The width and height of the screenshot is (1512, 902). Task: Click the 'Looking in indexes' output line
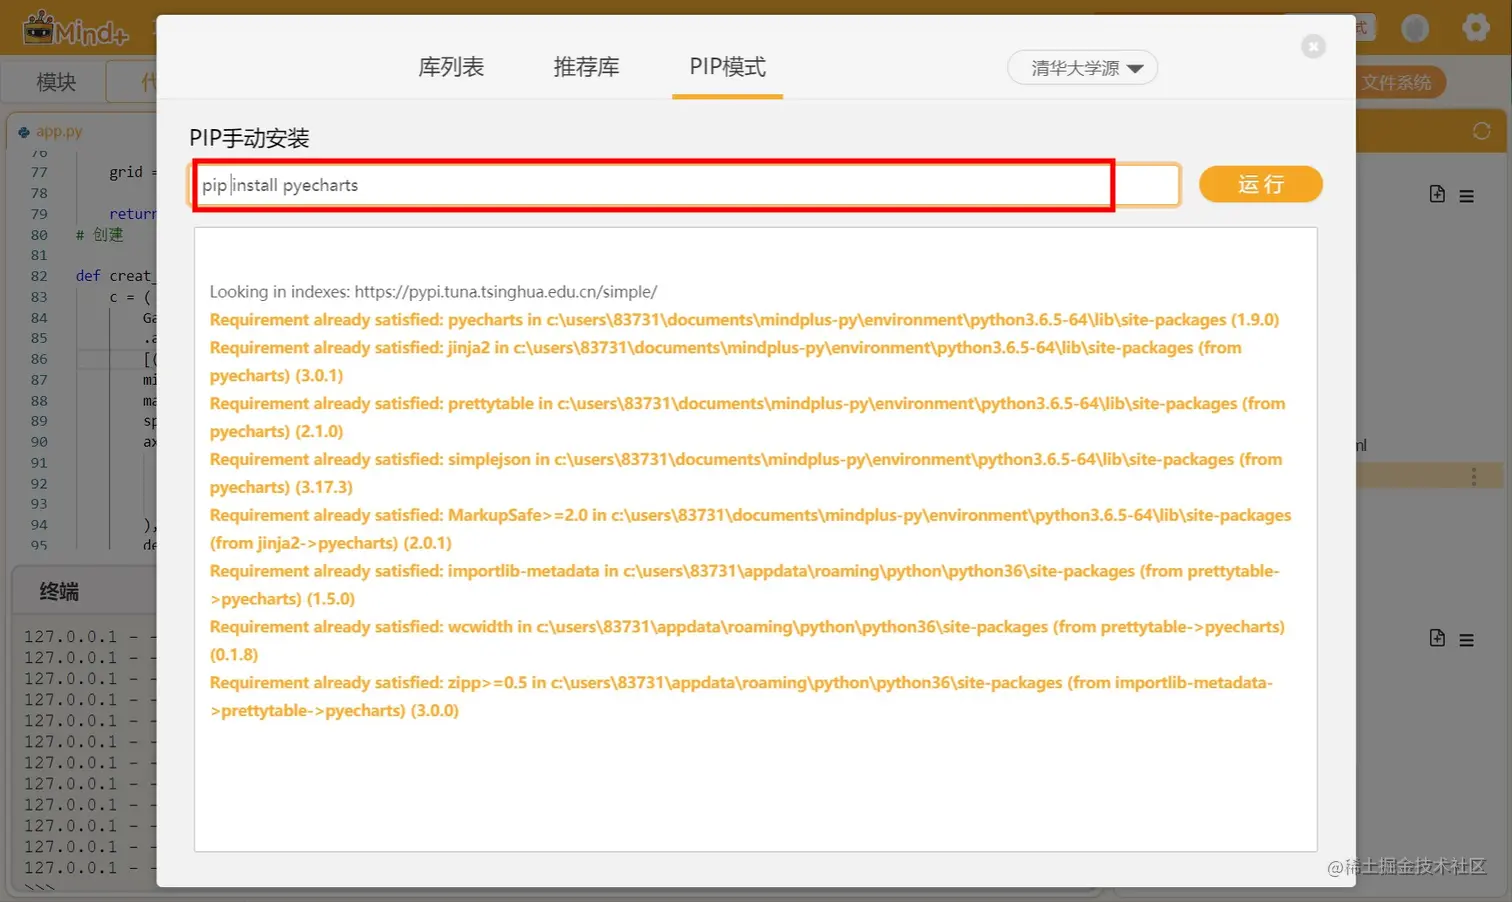coord(433,292)
